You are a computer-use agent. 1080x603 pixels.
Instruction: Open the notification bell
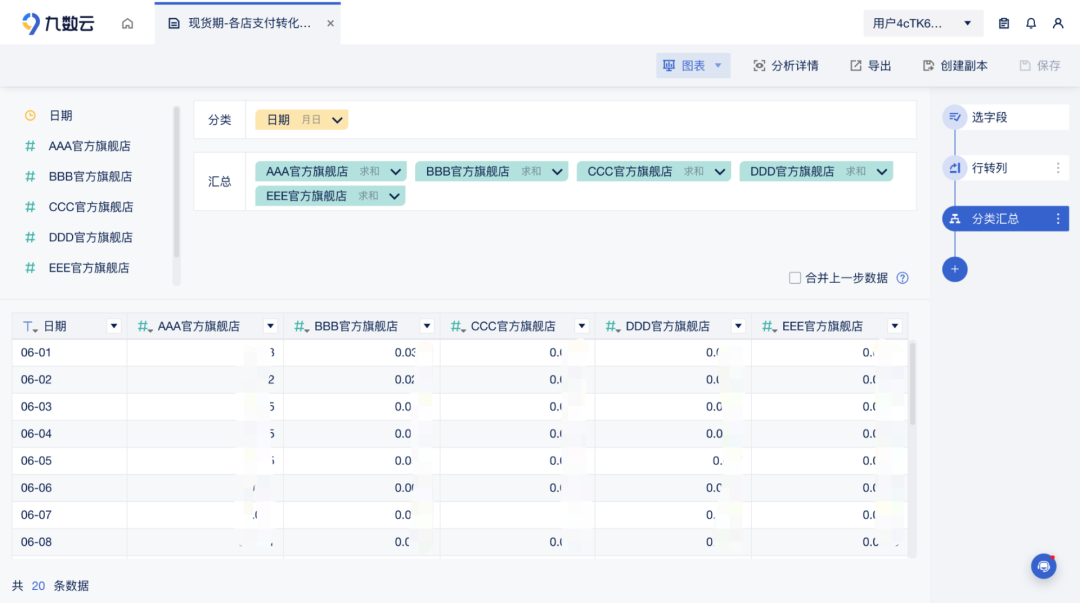coord(1031,22)
